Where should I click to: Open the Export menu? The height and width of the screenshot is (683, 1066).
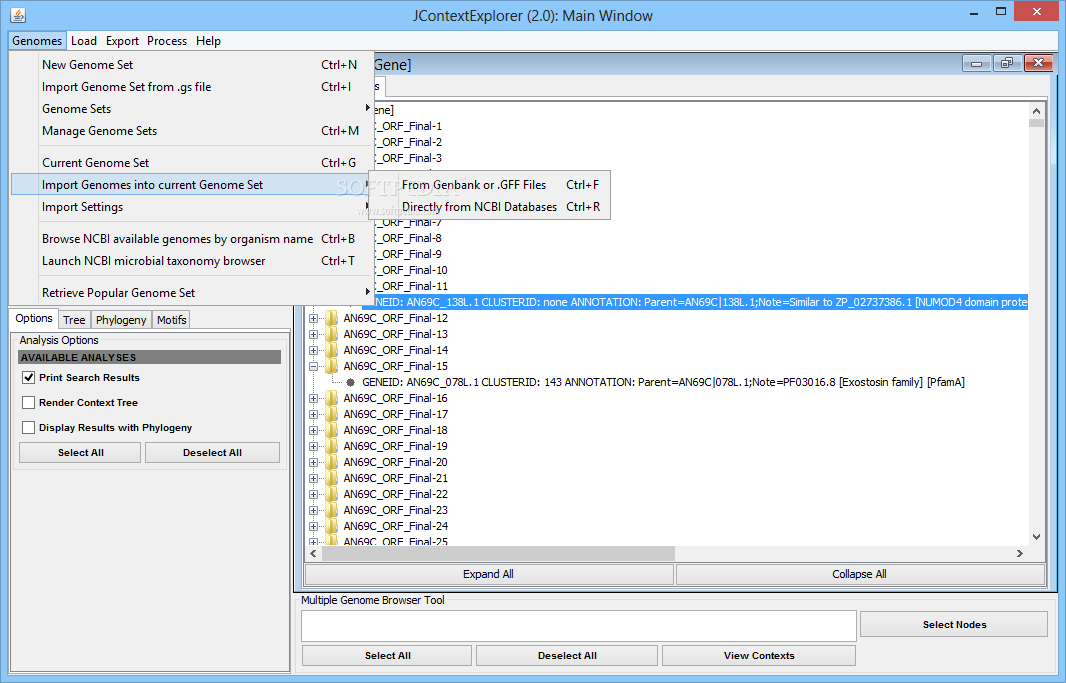tap(122, 41)
